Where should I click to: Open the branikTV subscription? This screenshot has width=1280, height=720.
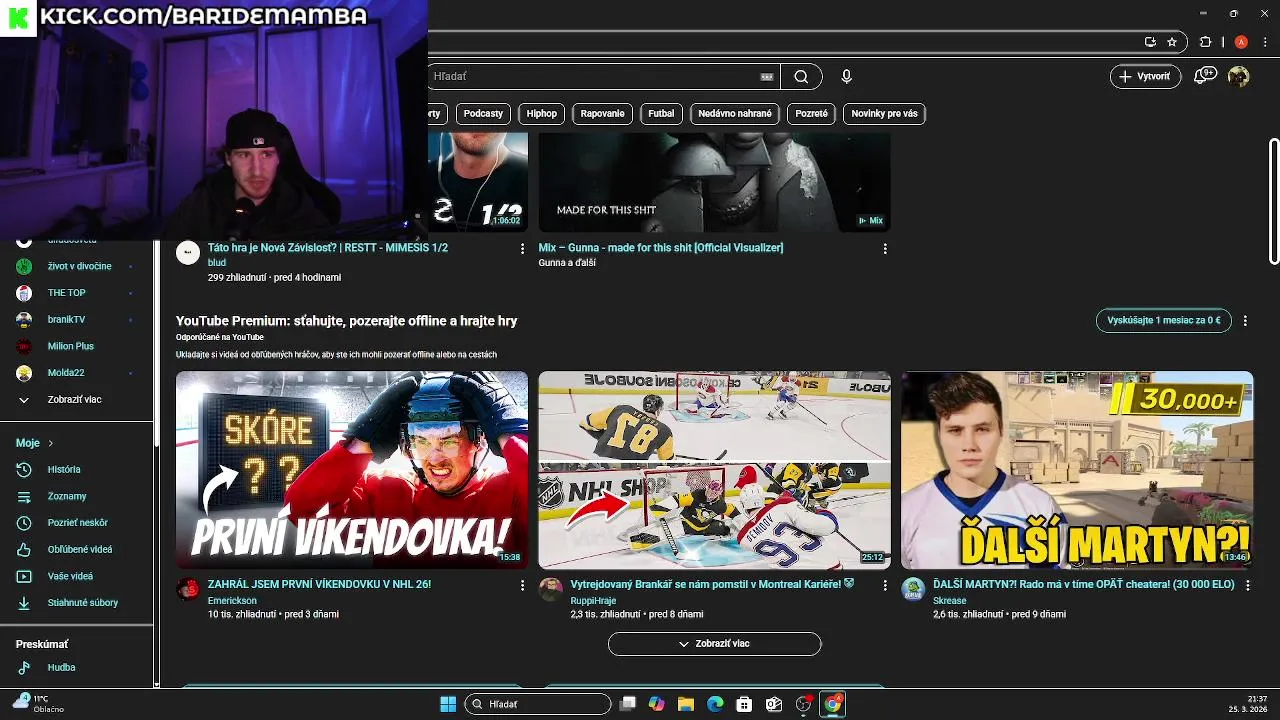pos(75,319)
